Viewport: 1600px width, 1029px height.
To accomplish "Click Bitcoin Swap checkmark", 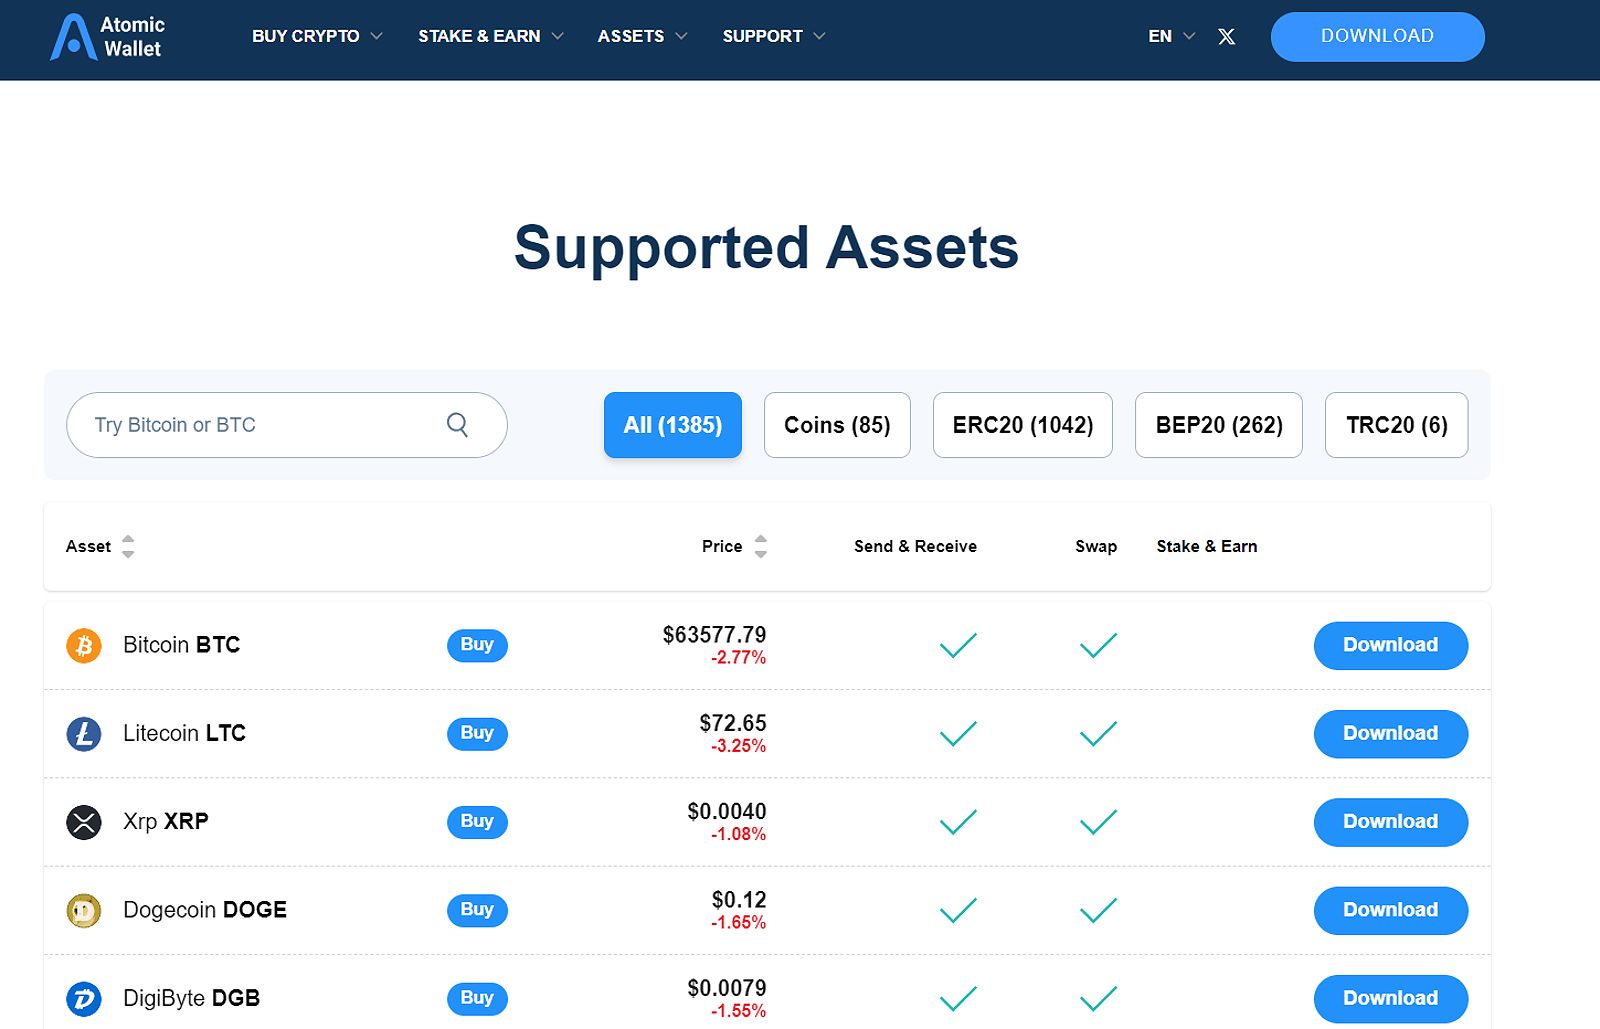I will click(x=1098, y=645).
